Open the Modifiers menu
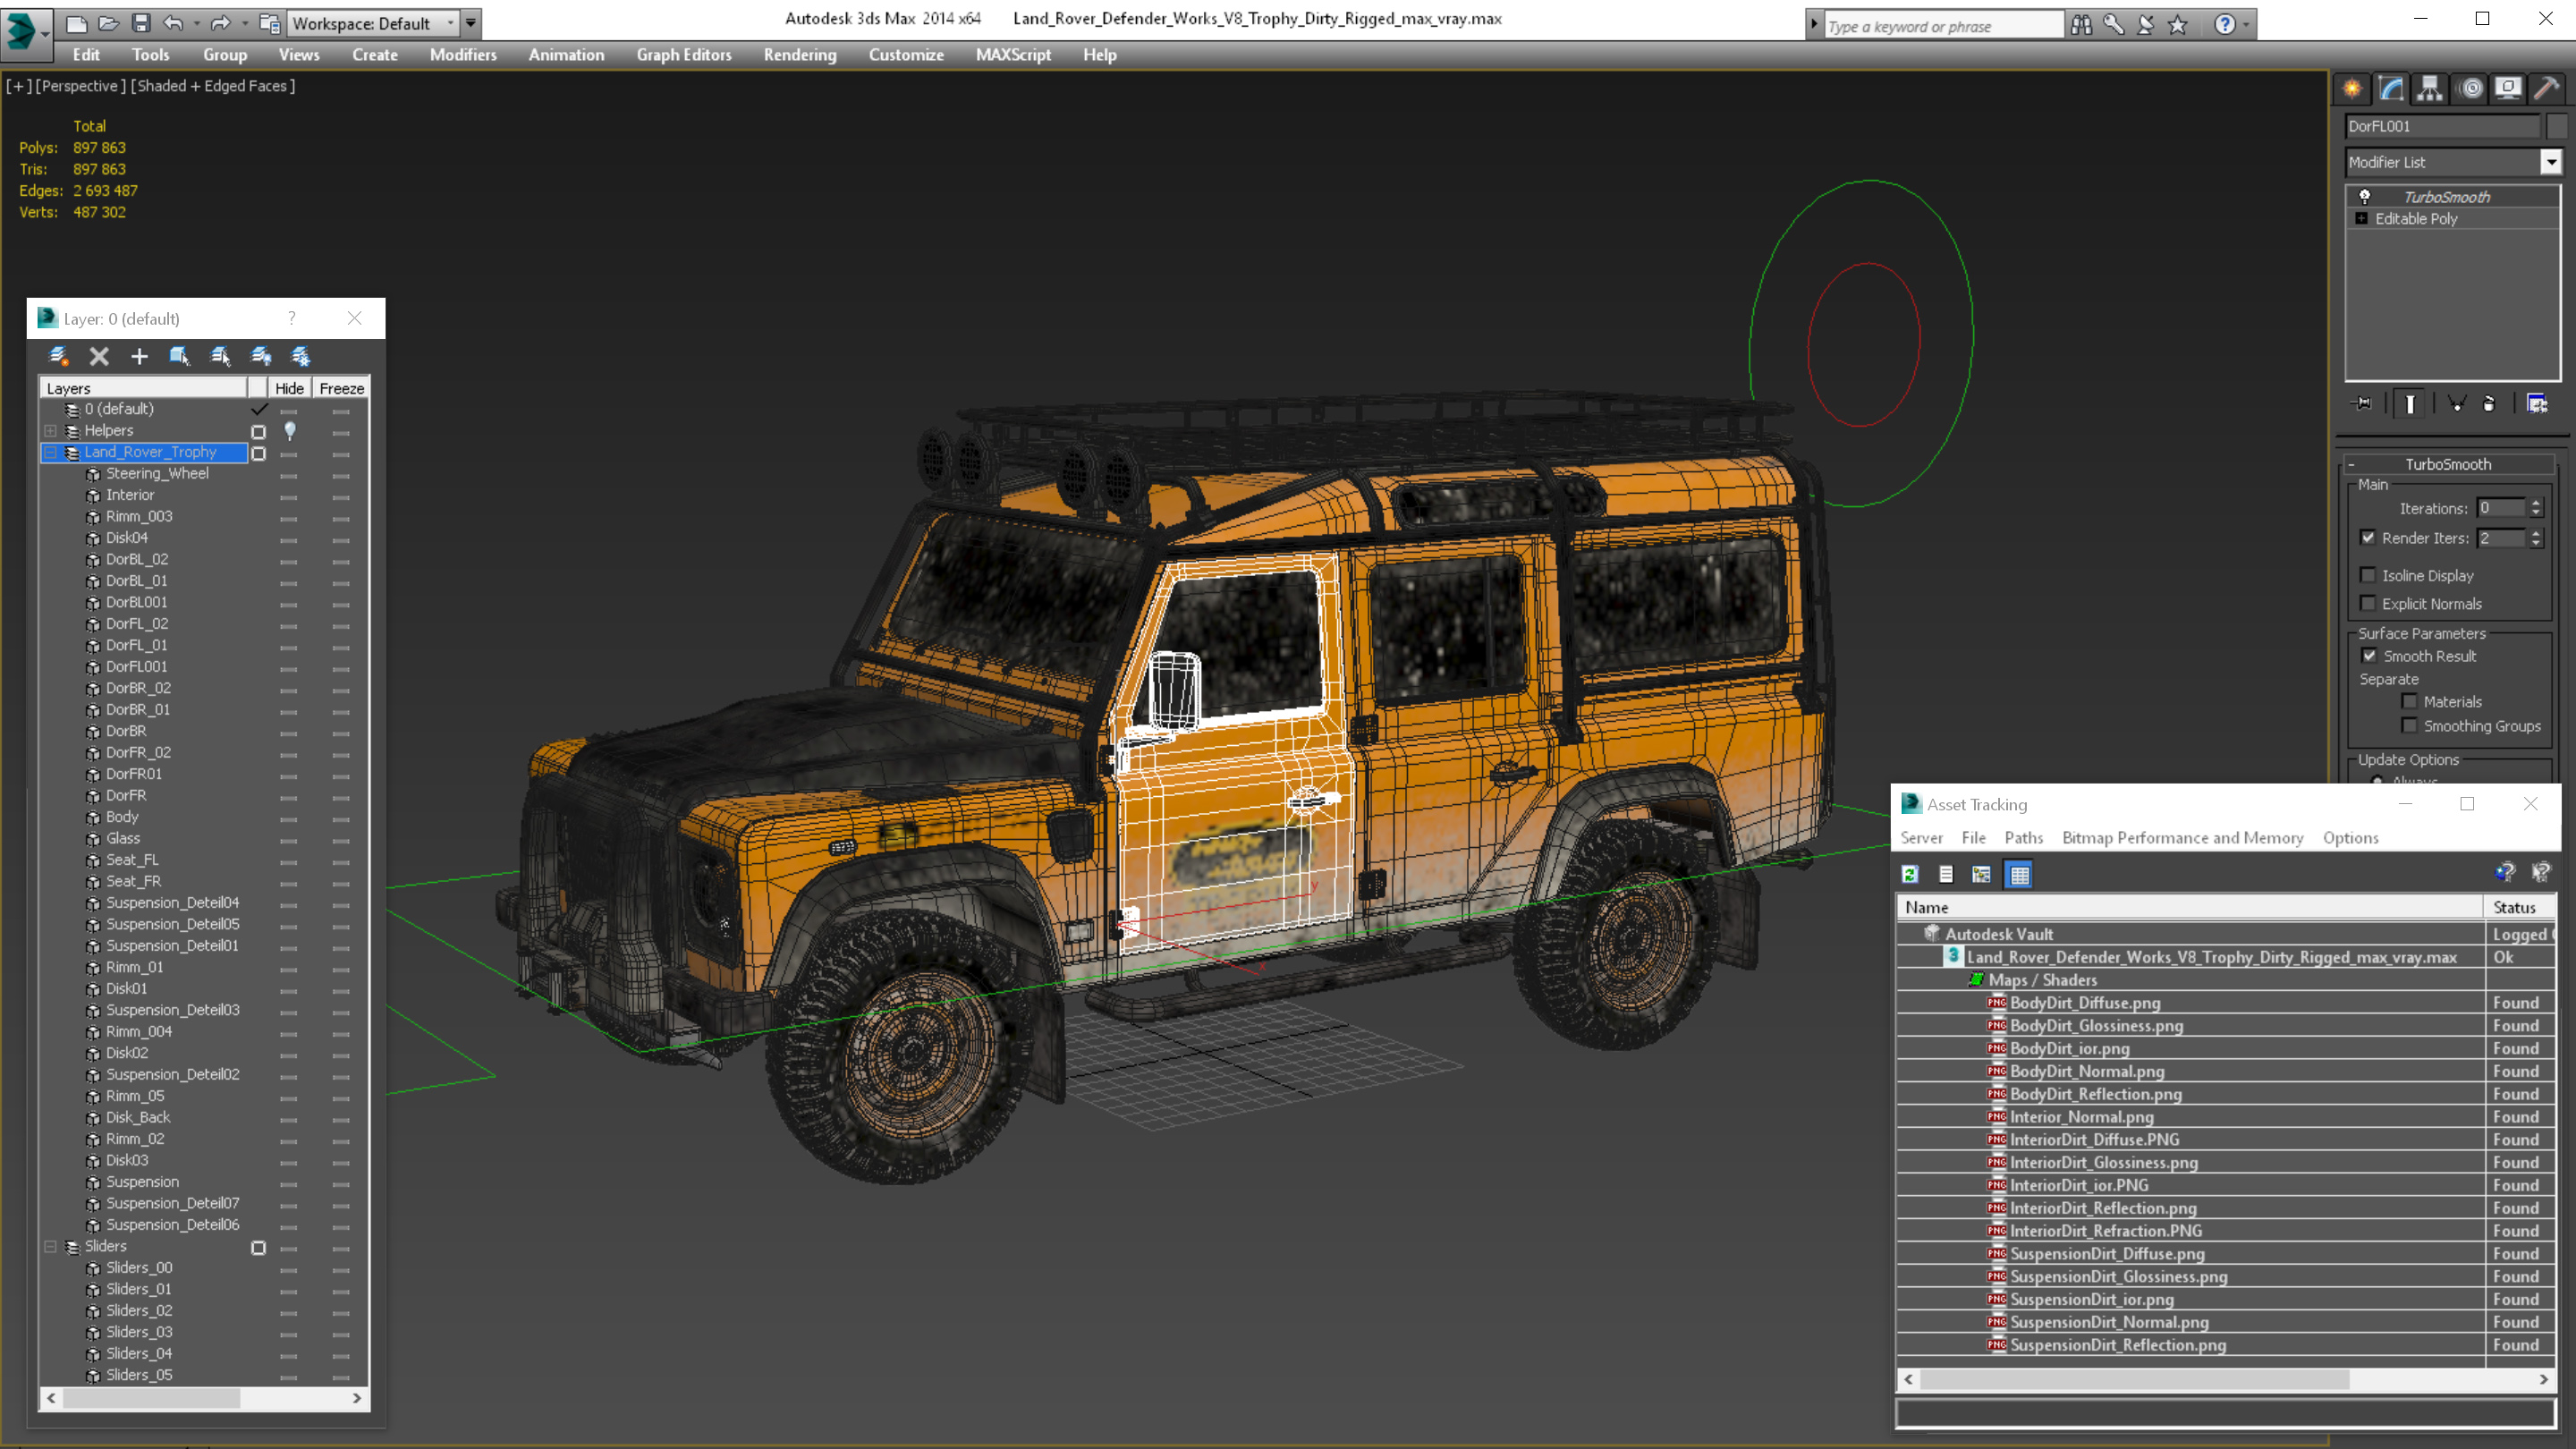This screenshot has width=2576, height=1449. 463,55
